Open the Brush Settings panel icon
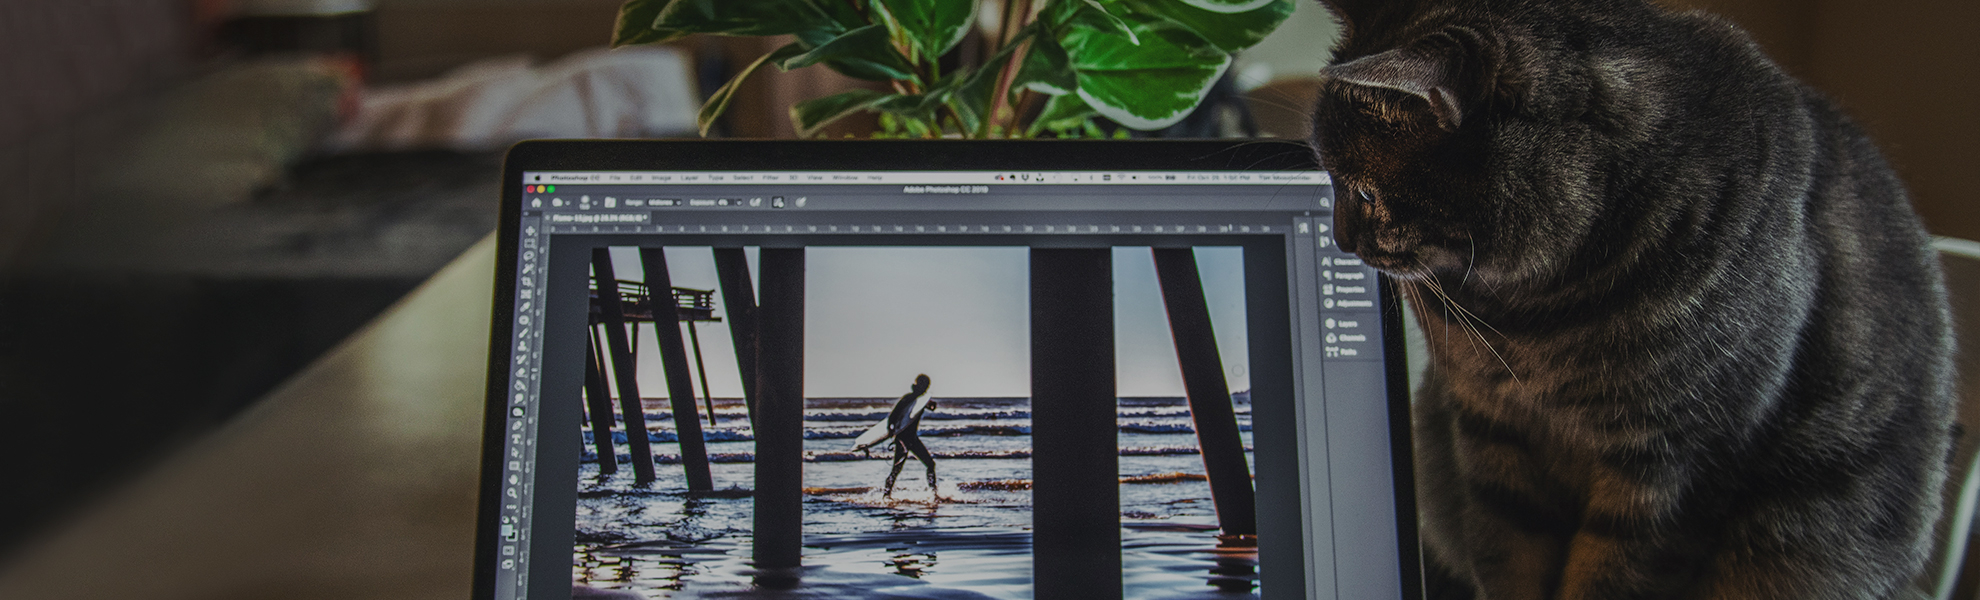Viewport: 1980px width, 600px height. pos(610,202)
